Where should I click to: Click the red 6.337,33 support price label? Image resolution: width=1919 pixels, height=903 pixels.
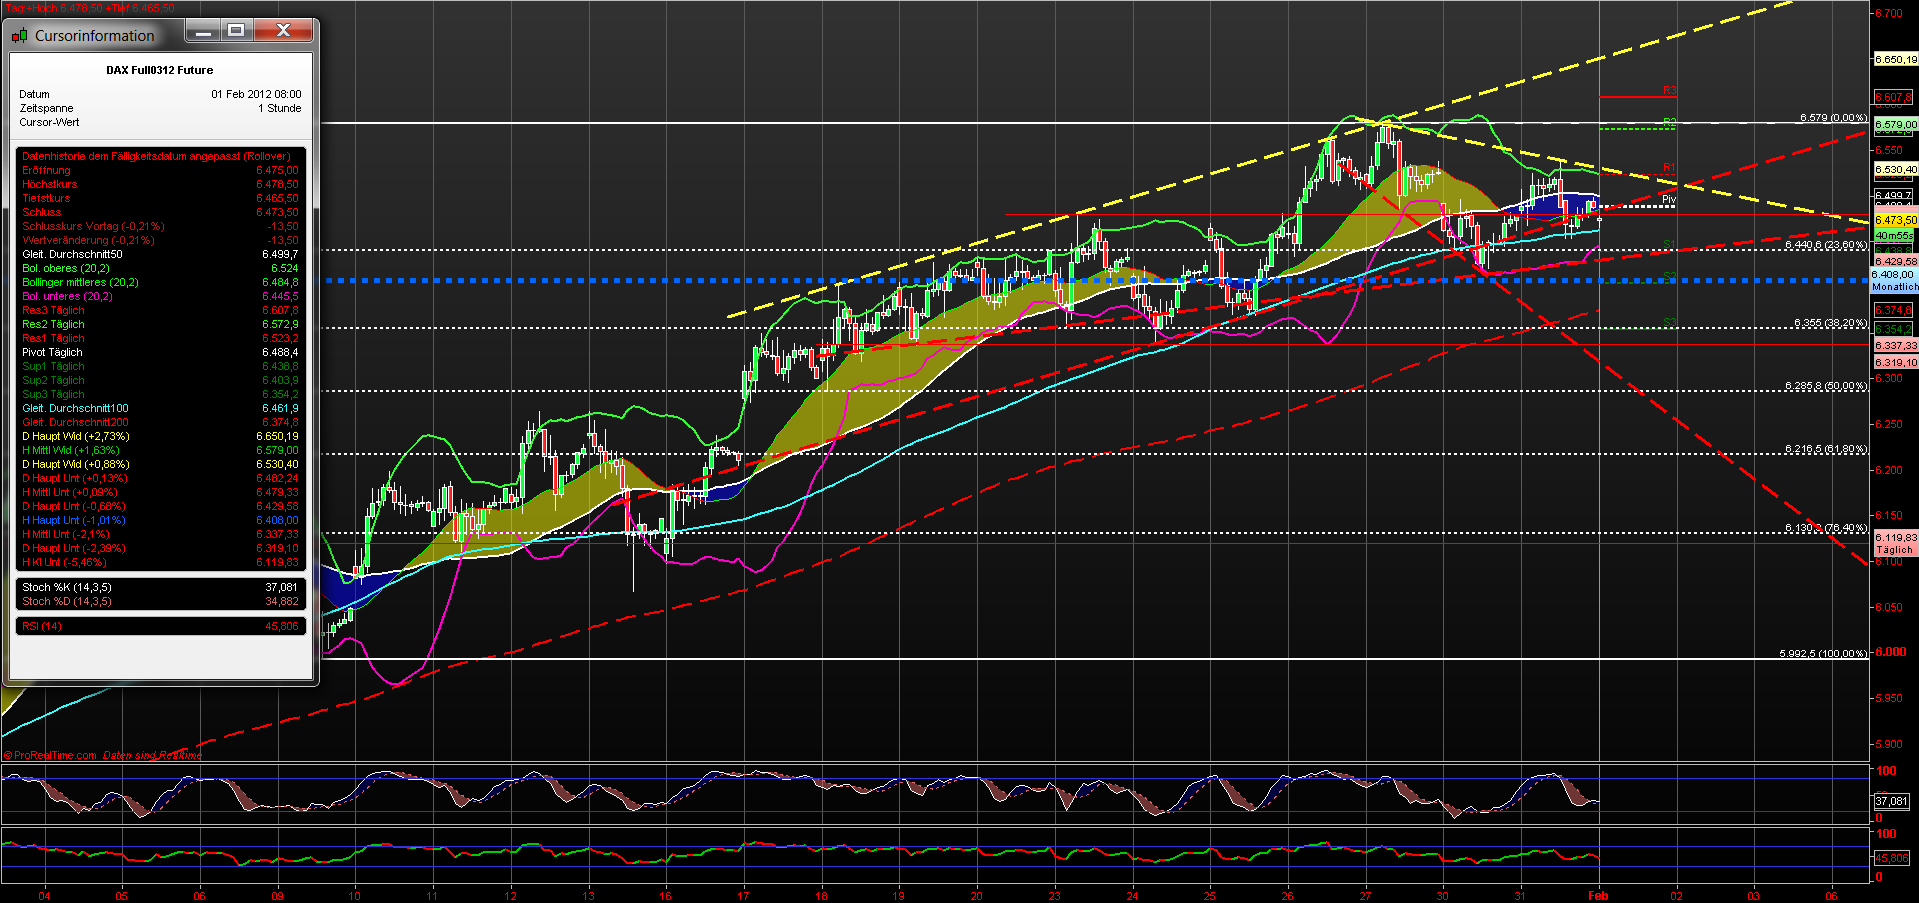(x=1893, y=345)
